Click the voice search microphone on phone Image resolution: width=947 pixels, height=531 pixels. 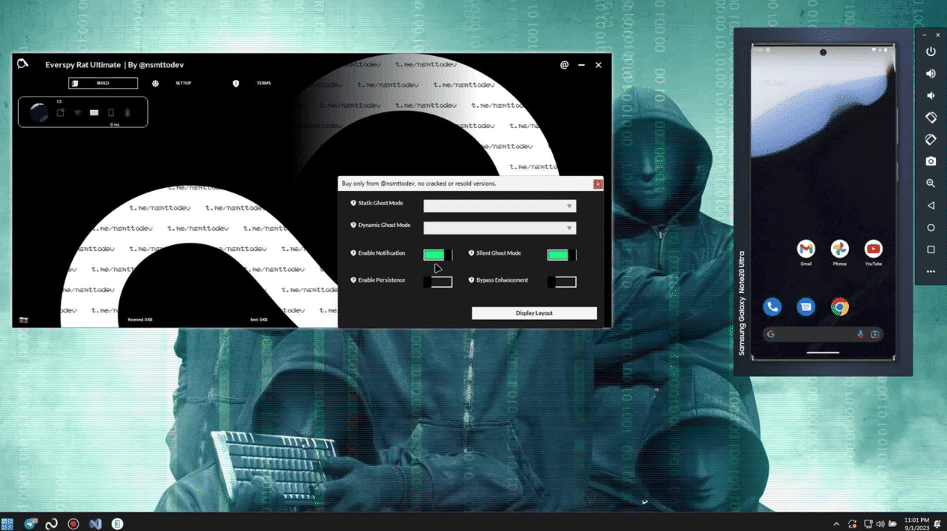(860, 334)
